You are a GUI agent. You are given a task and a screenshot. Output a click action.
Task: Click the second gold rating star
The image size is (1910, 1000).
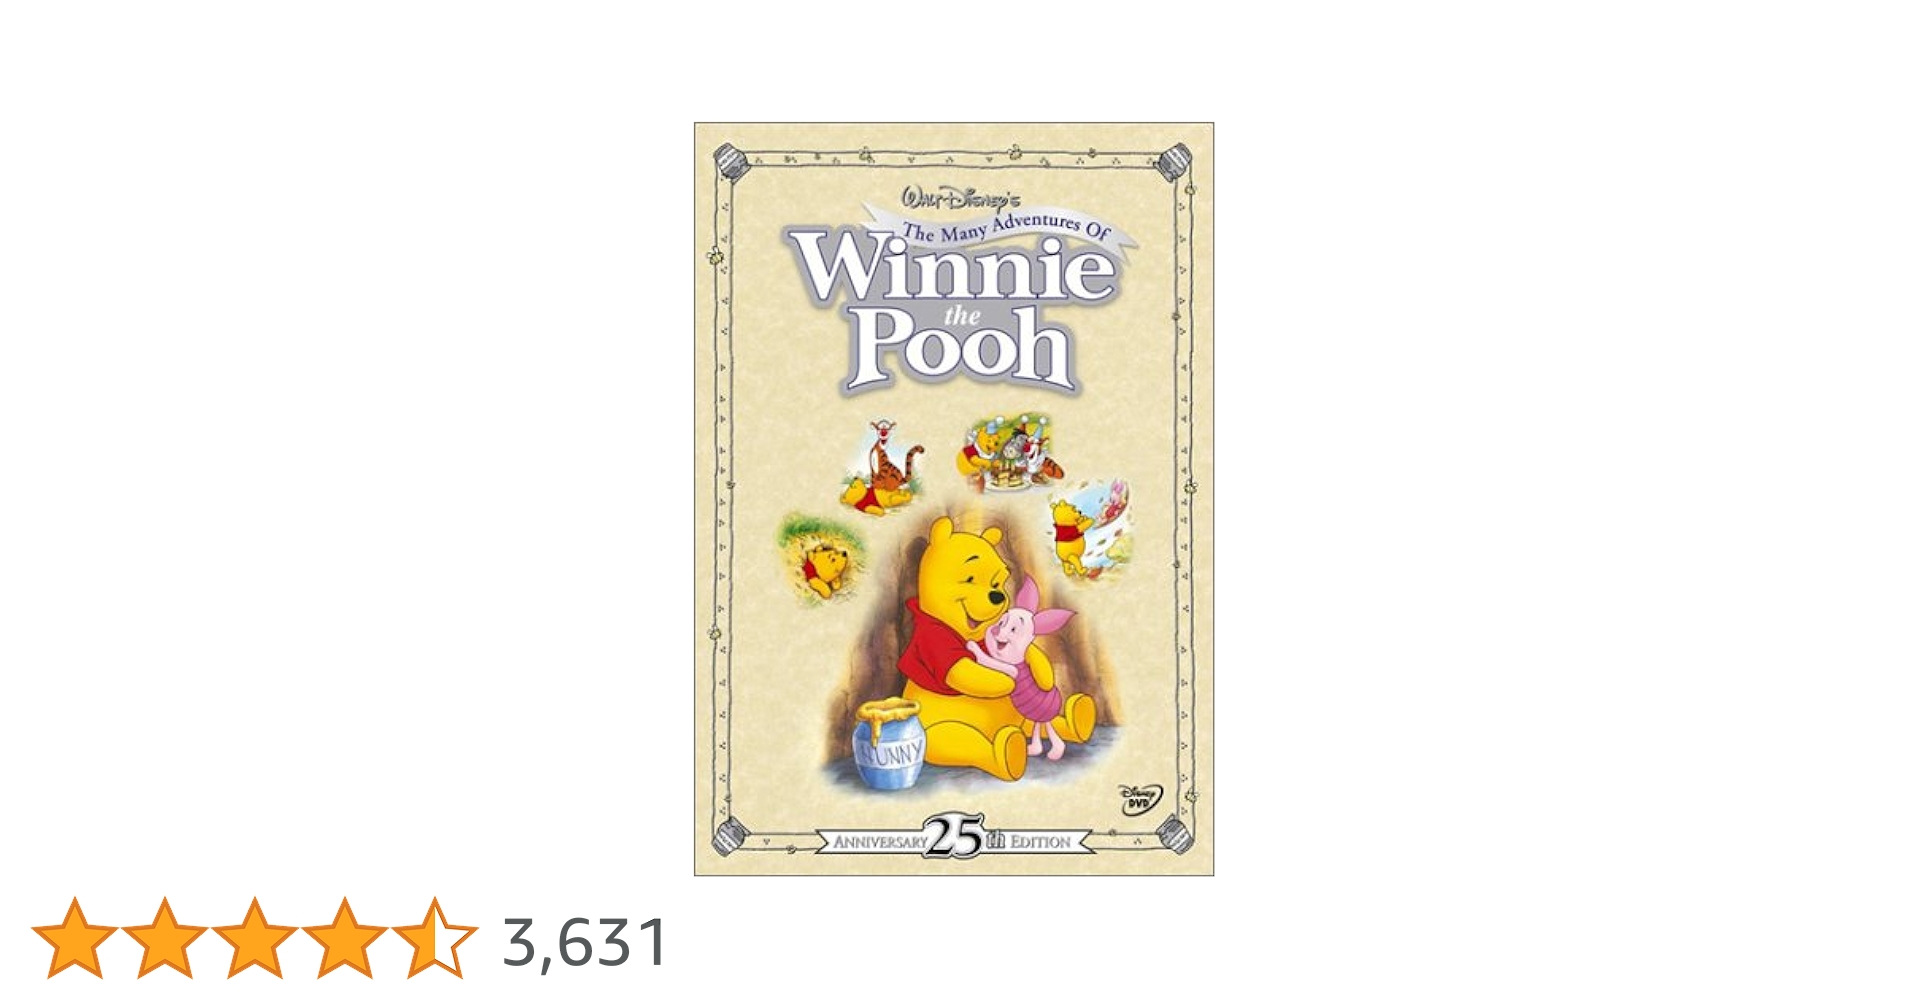point(165,938)
